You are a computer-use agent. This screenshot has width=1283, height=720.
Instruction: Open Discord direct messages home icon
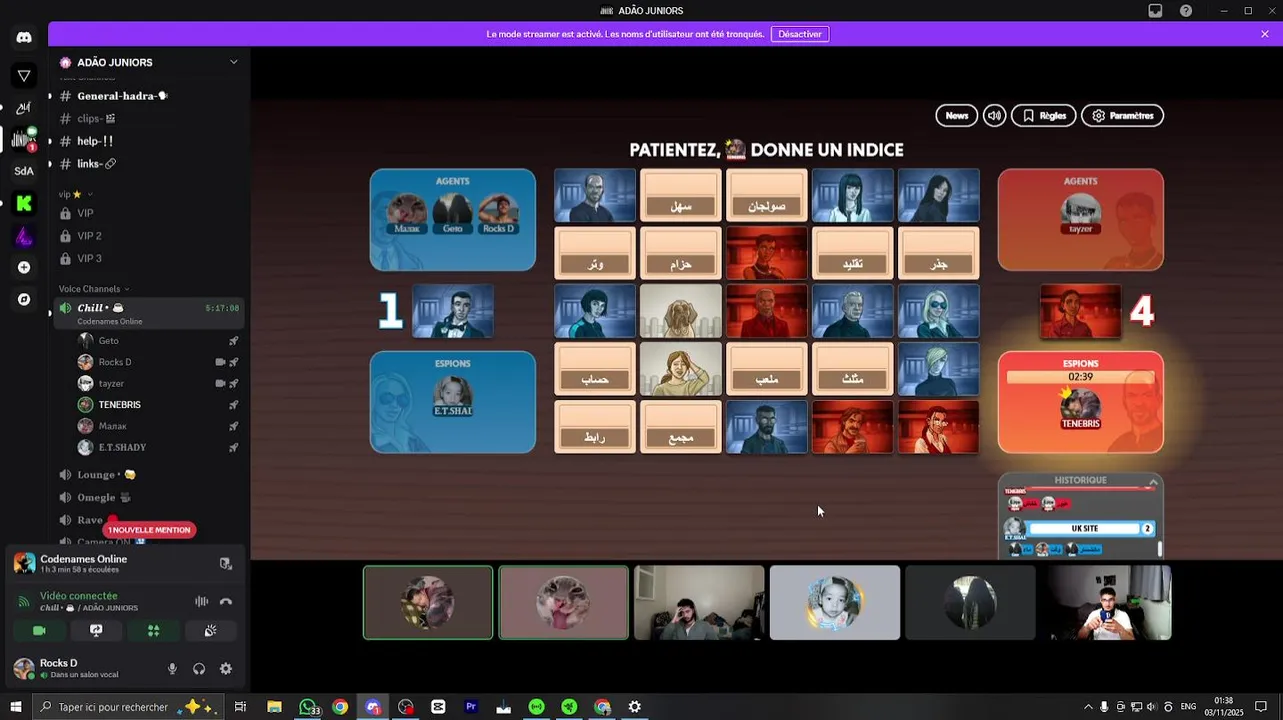[x=24, y=38]
